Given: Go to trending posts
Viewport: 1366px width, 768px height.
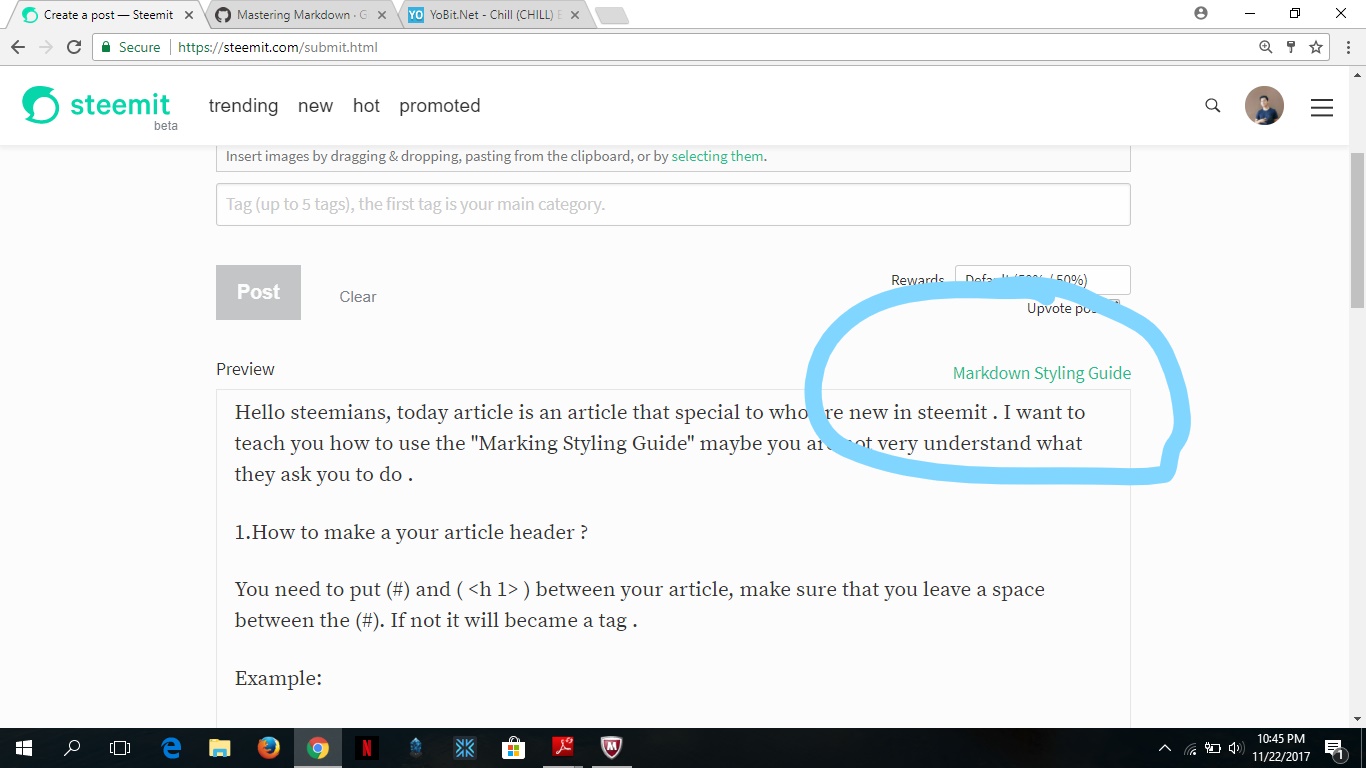Looking at the screenshot, I should (243, 106).
